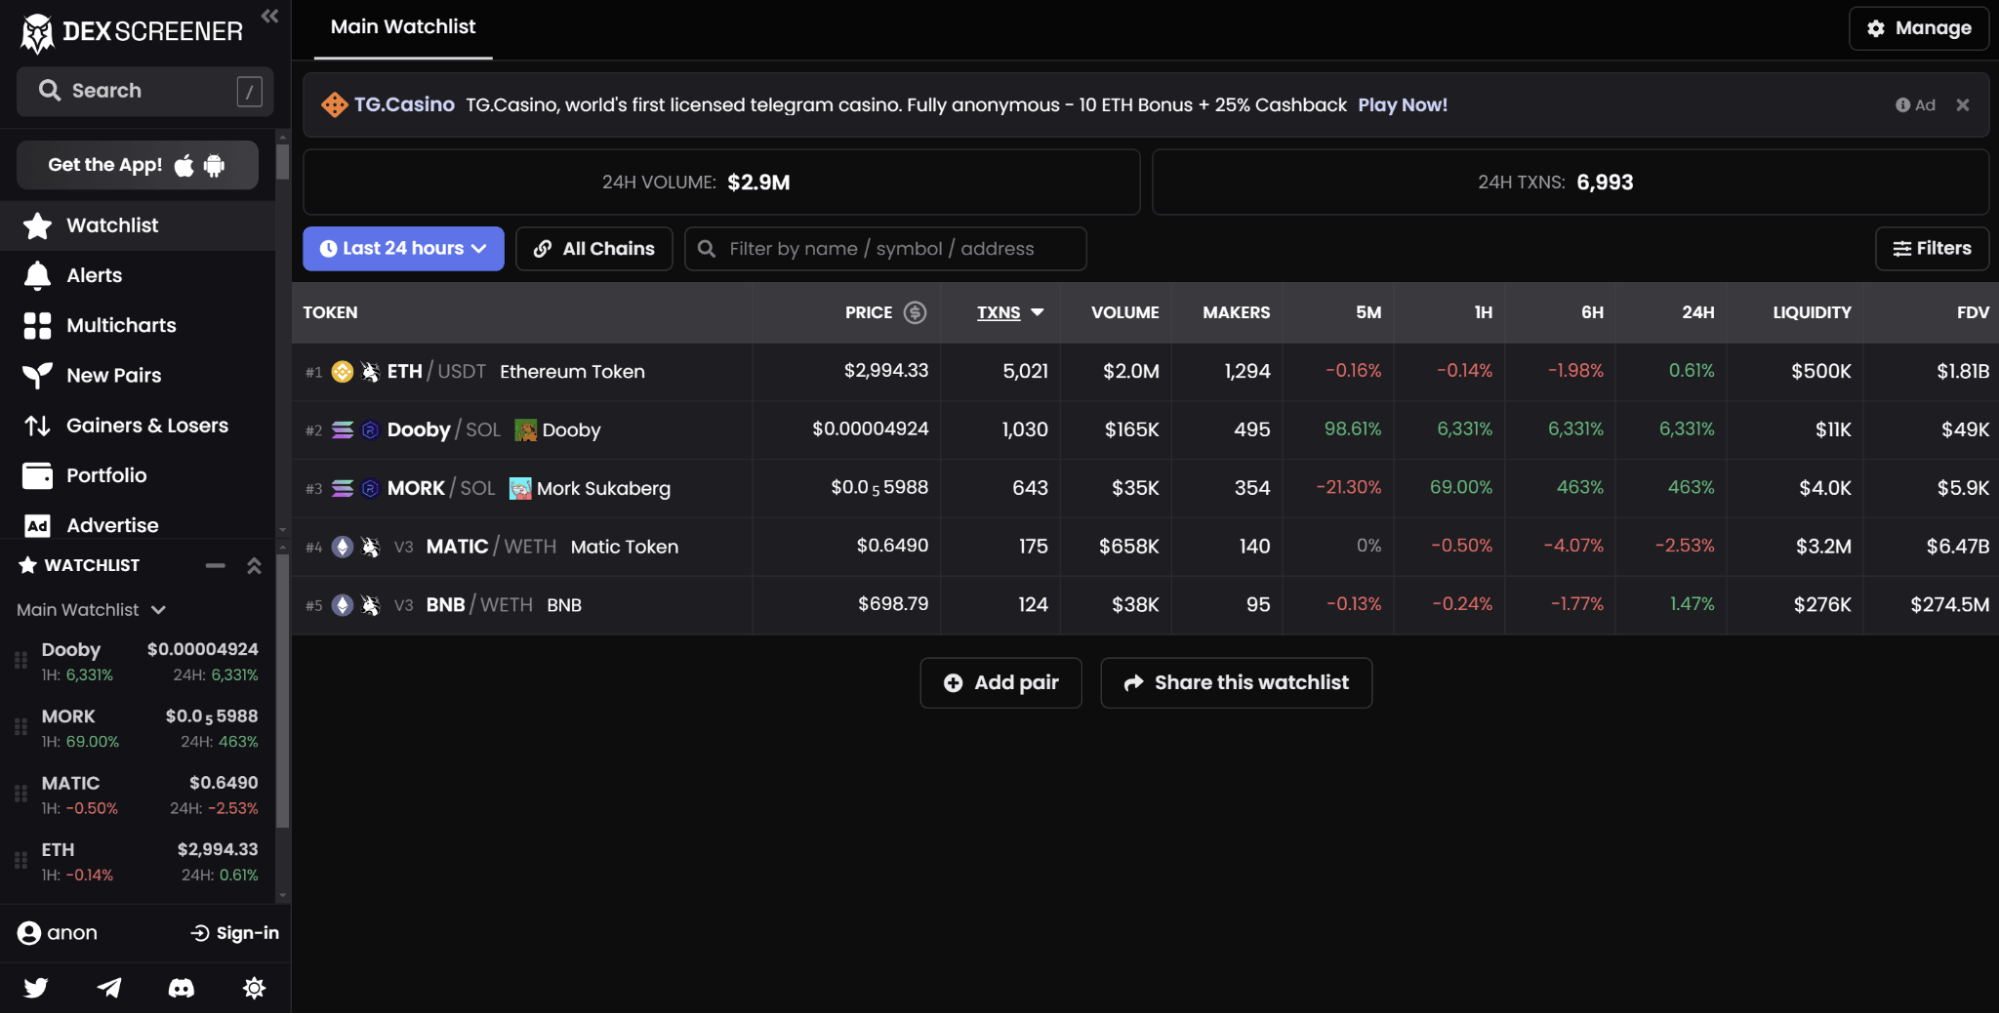This screenshot has width=1999, height=1014.
Task: Go to Gainers & Losers
Action: click(146, 425)
